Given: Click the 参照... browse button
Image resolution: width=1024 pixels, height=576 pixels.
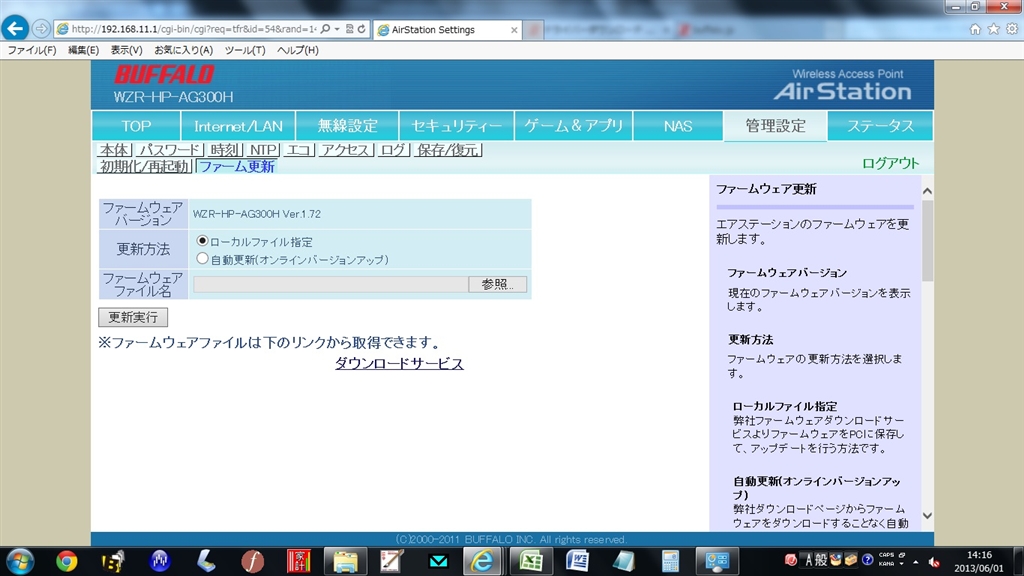Looking at the screenshot, I should (x=497, y=284).
